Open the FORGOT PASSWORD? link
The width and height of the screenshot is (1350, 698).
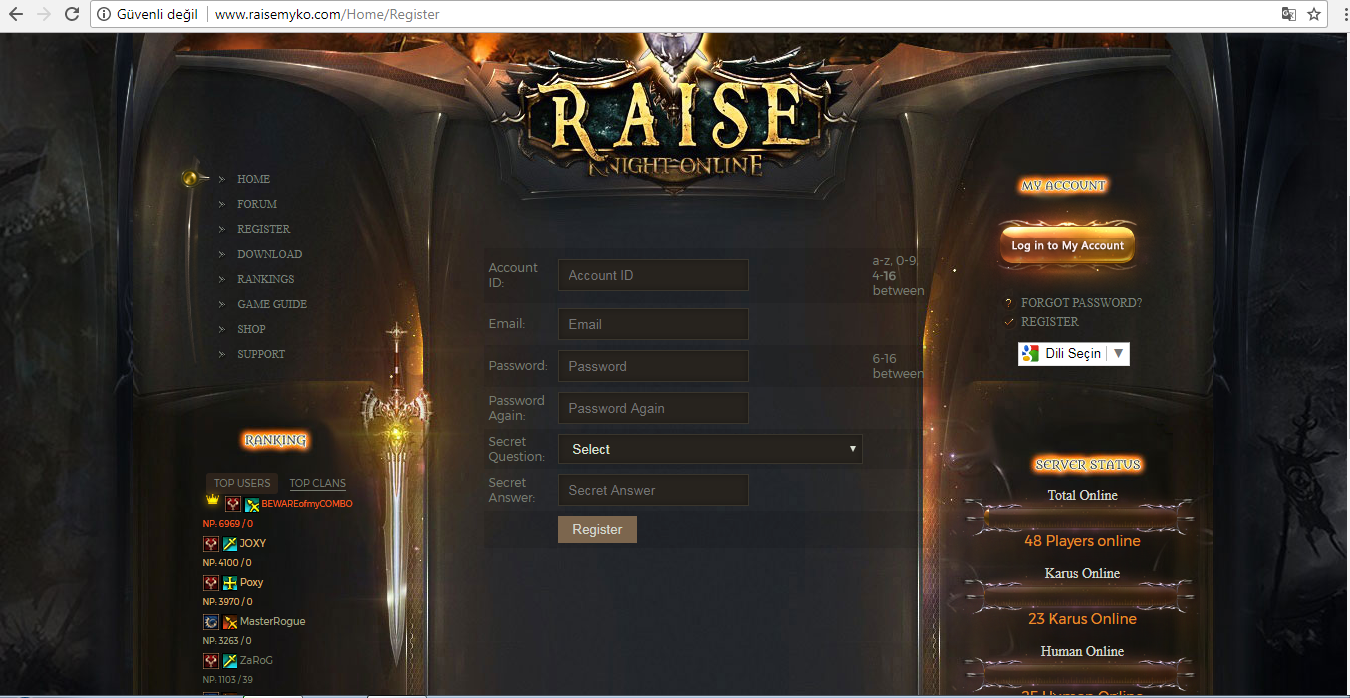(x=1081, y=302)
